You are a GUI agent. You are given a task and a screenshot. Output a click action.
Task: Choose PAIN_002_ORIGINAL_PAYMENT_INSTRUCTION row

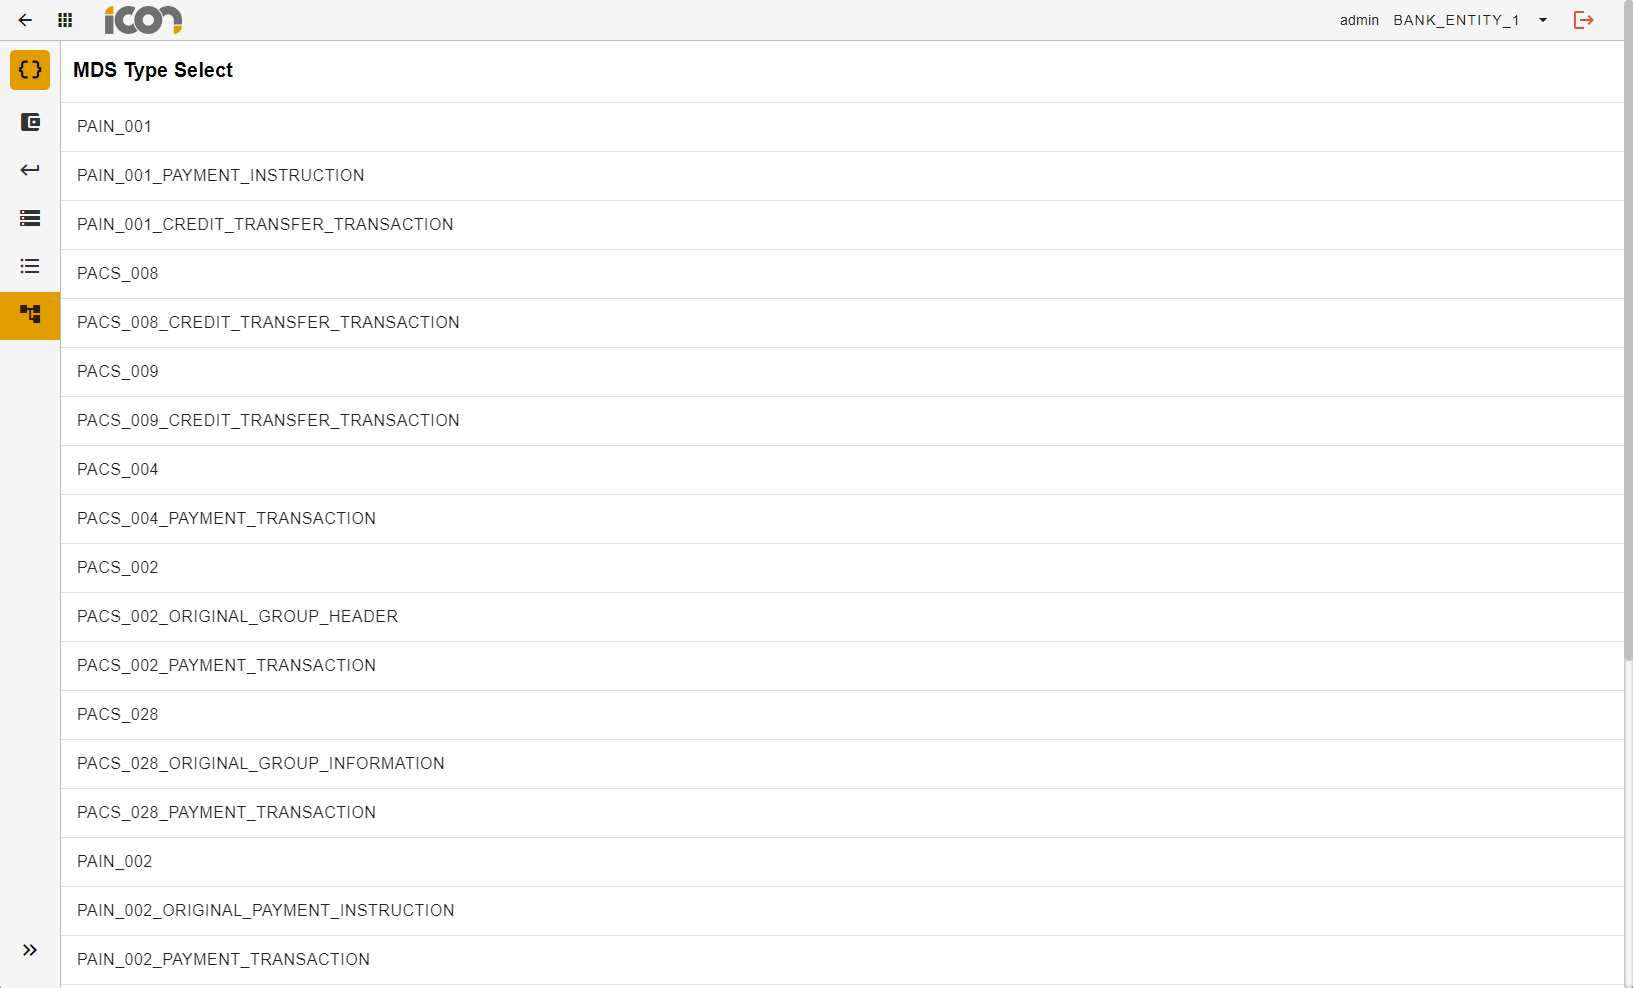coord(265,911)
